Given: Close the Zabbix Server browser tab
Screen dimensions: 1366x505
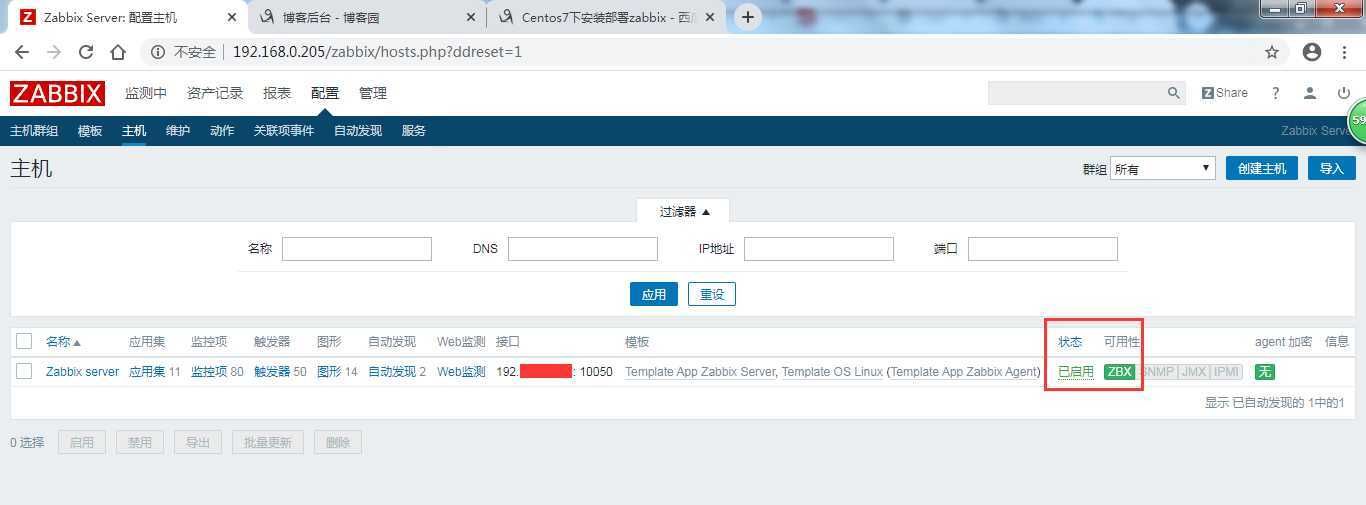Looking at the screenshot, I should click(232, 17).
